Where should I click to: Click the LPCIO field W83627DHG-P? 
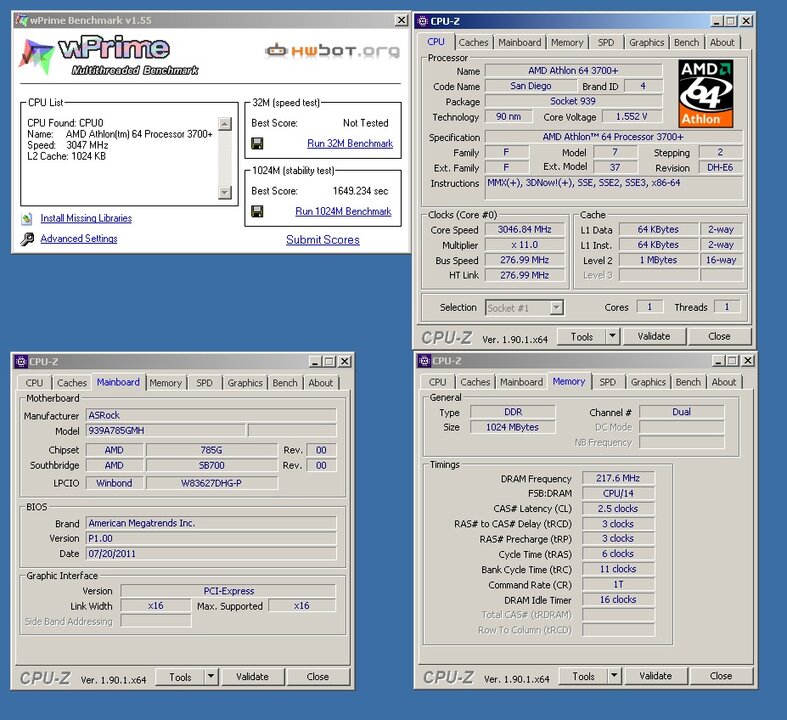click(211, 483)
